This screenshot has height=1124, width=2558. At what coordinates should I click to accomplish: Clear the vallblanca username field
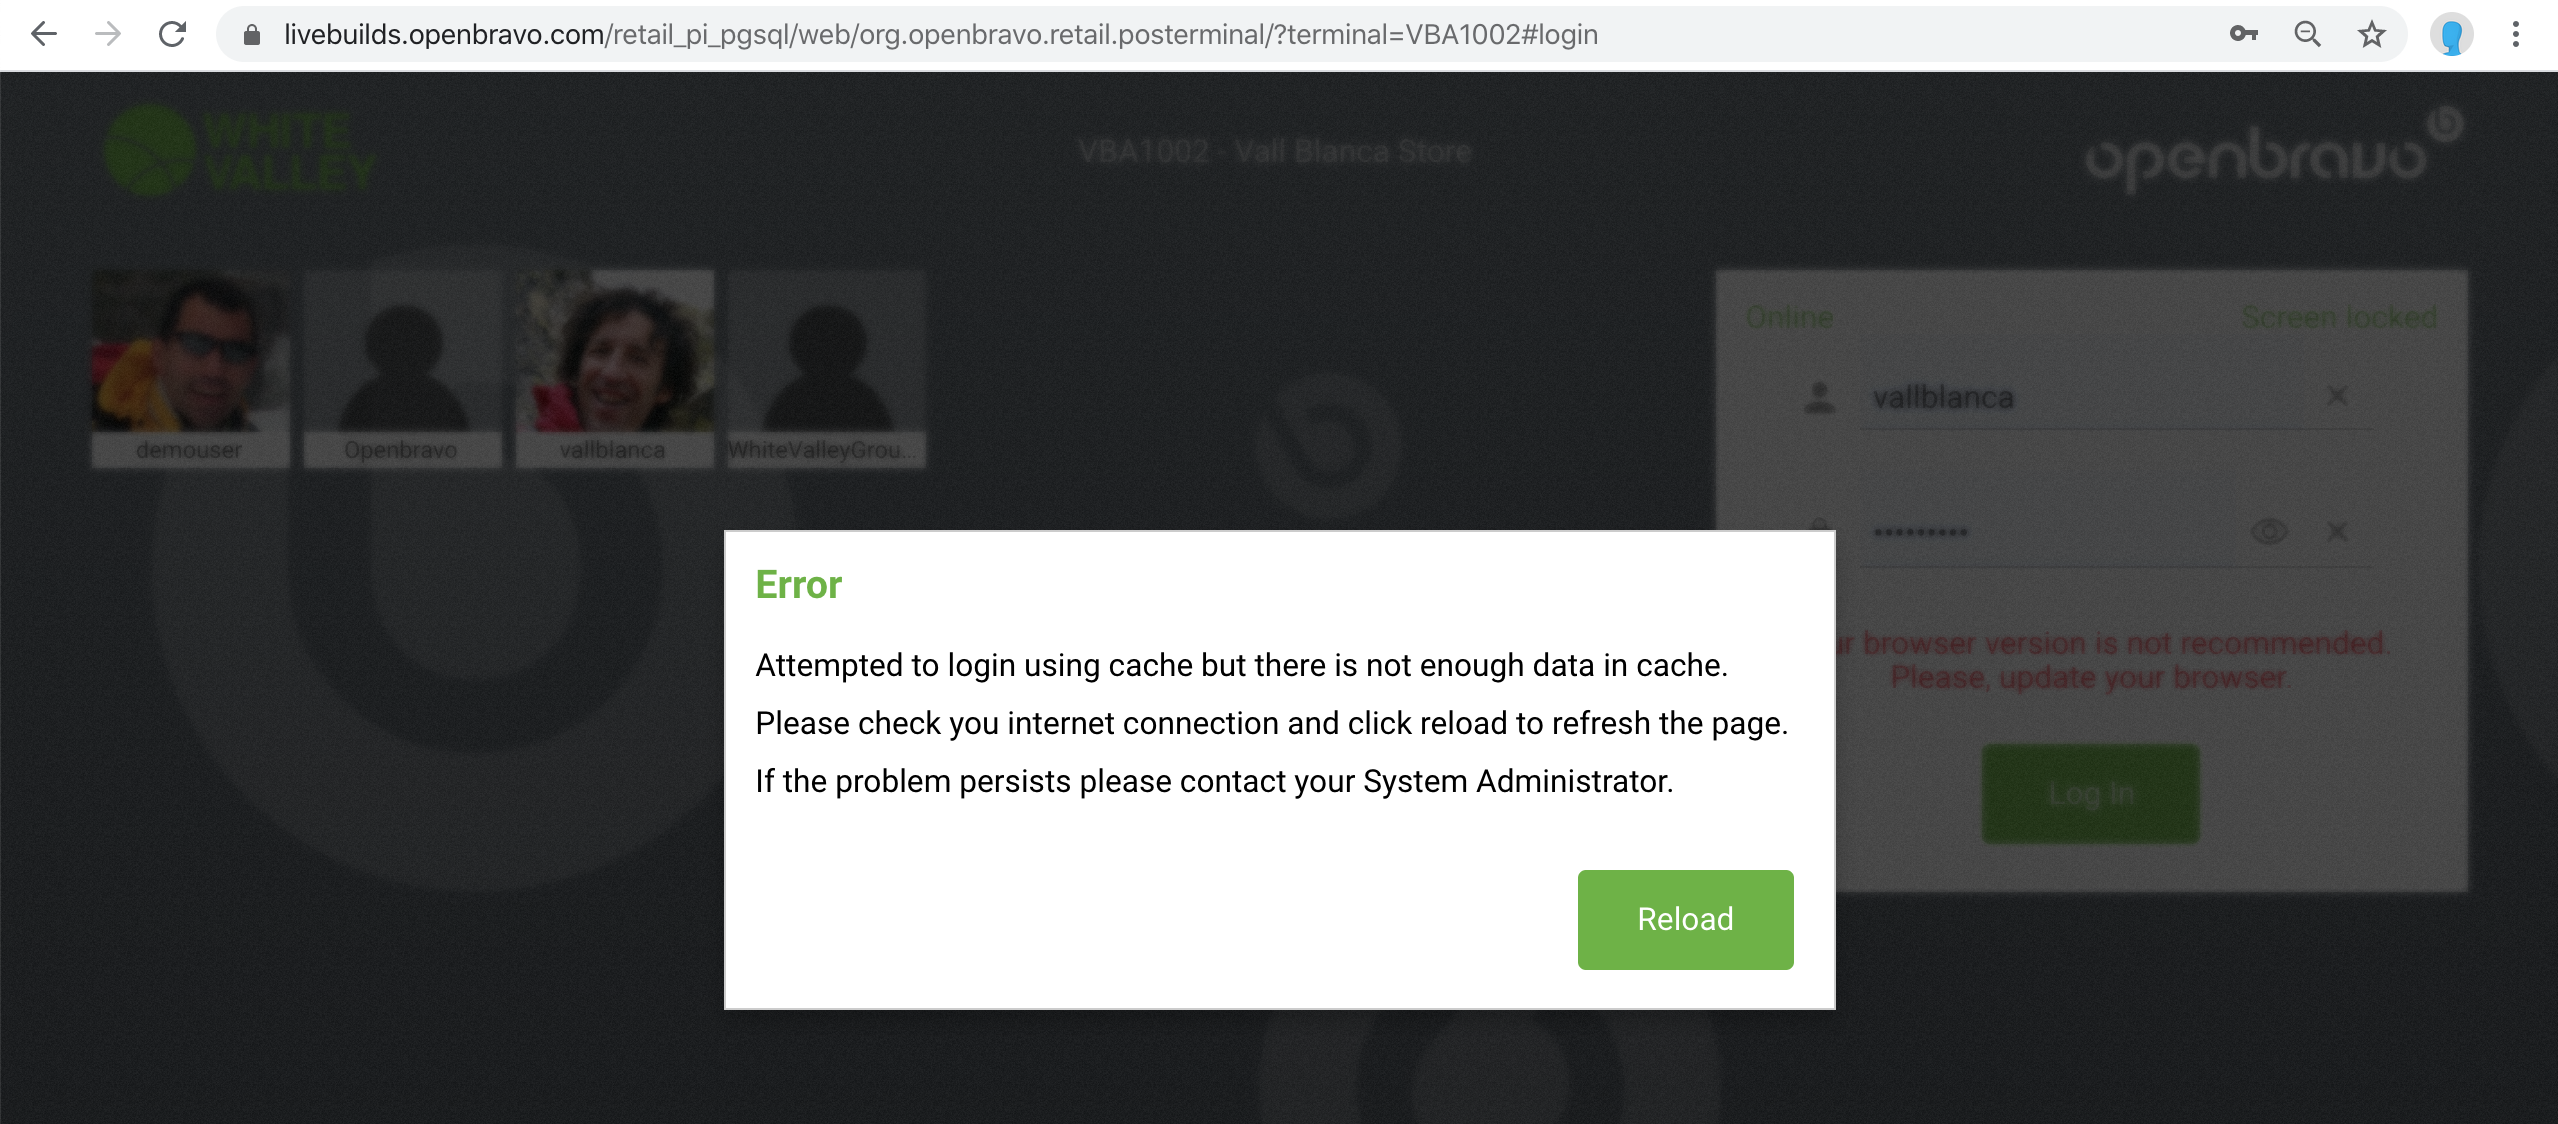click(2337, 396)
